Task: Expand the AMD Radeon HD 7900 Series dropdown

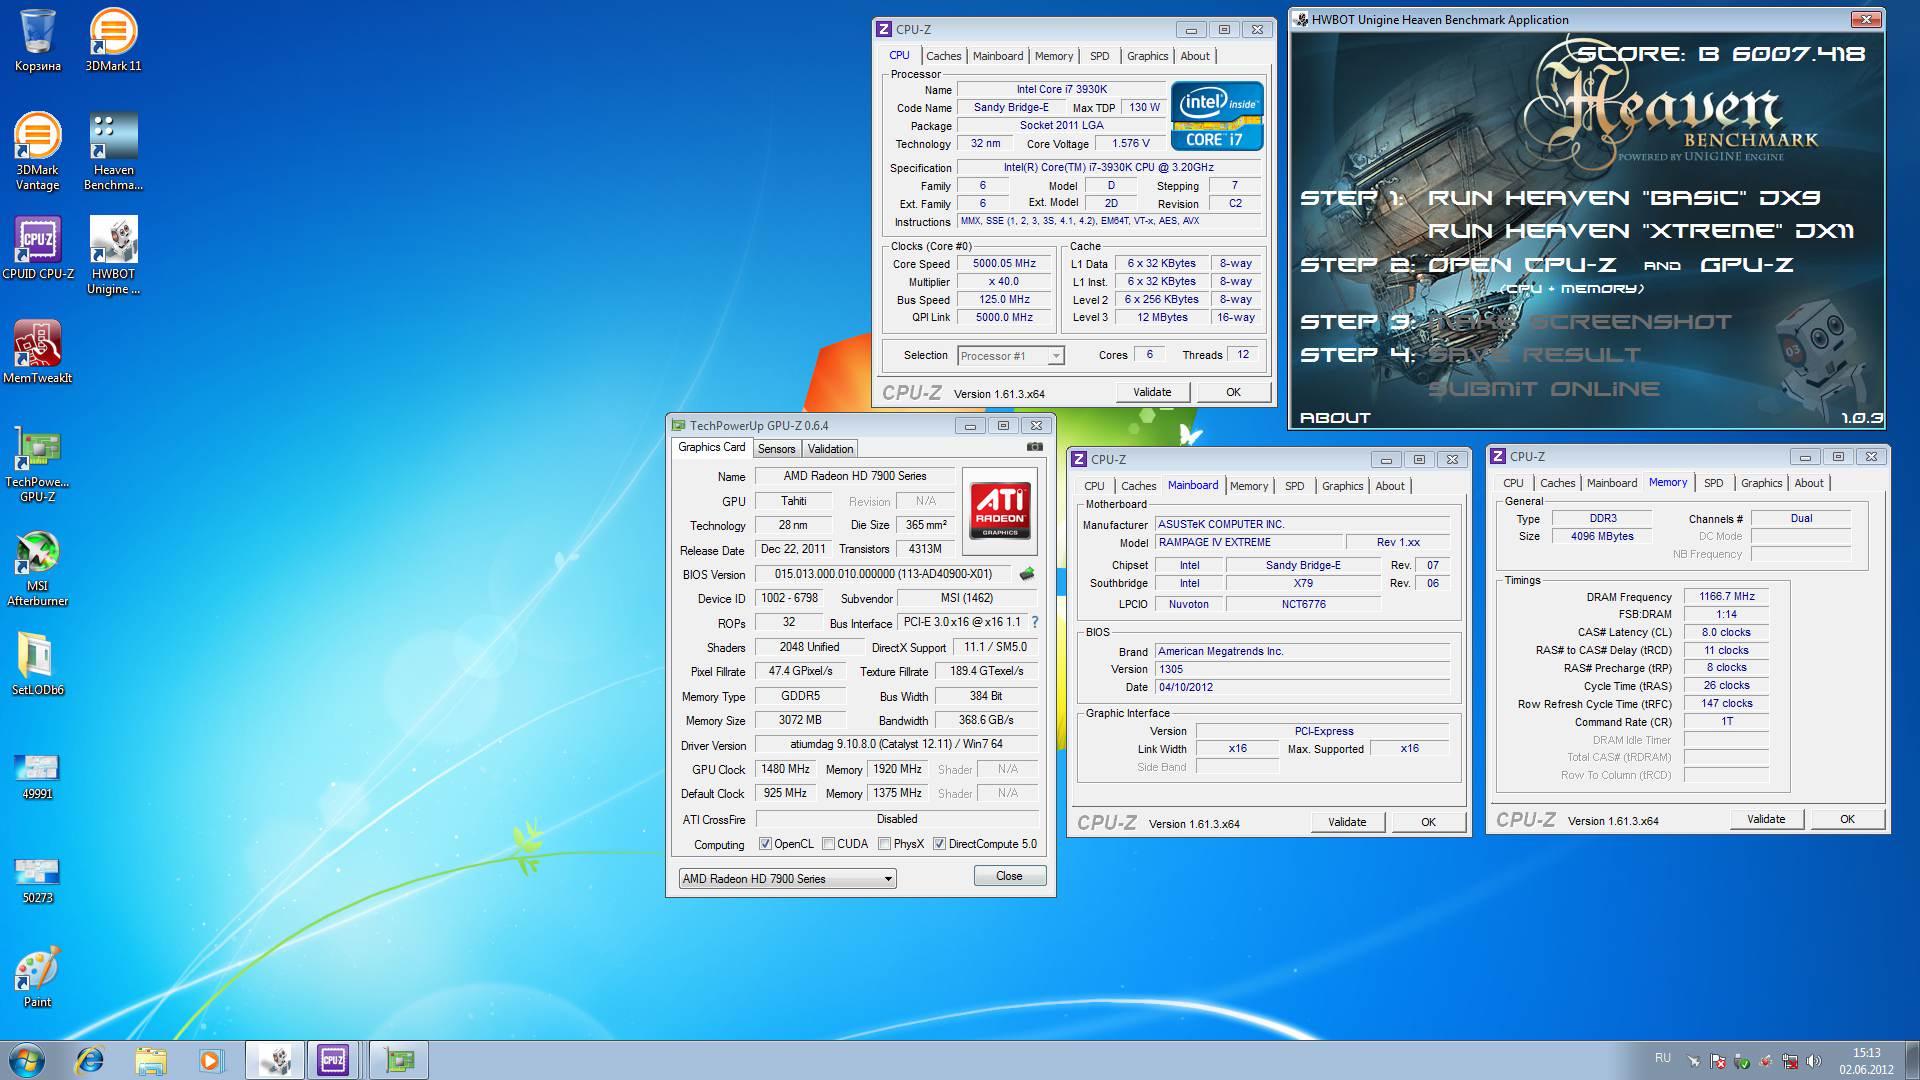Action: (x=787, y=879)
